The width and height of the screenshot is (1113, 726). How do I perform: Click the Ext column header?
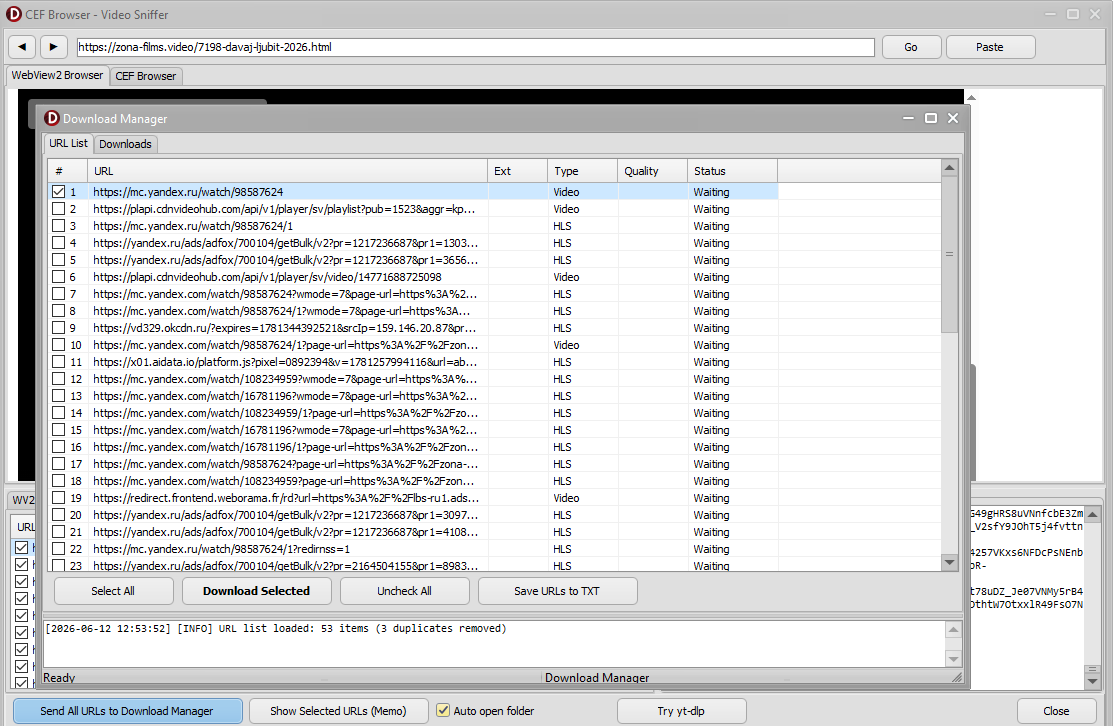click(517, 171)
